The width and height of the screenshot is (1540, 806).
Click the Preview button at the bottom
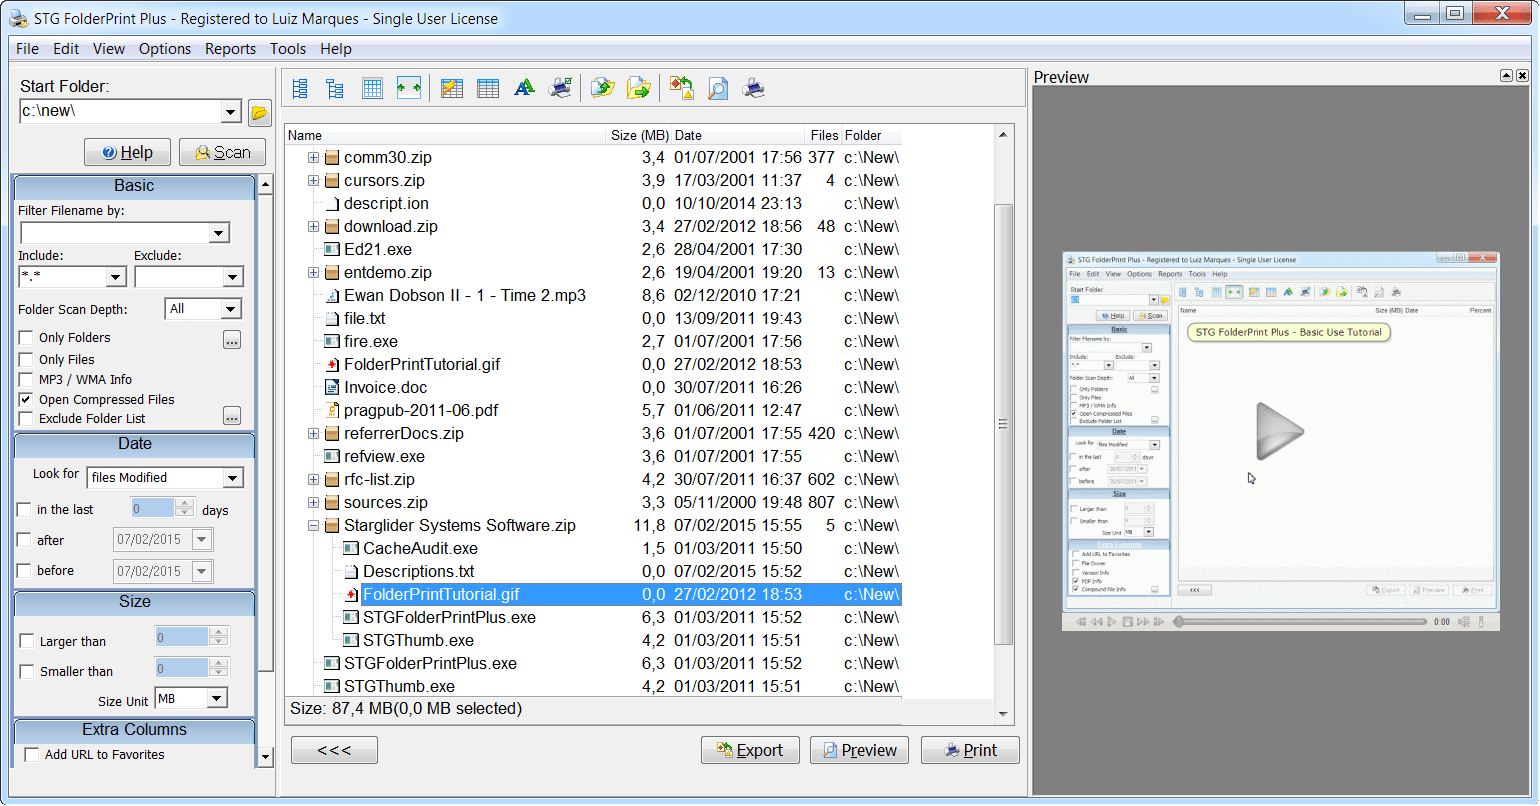click(x=859, y=750)
